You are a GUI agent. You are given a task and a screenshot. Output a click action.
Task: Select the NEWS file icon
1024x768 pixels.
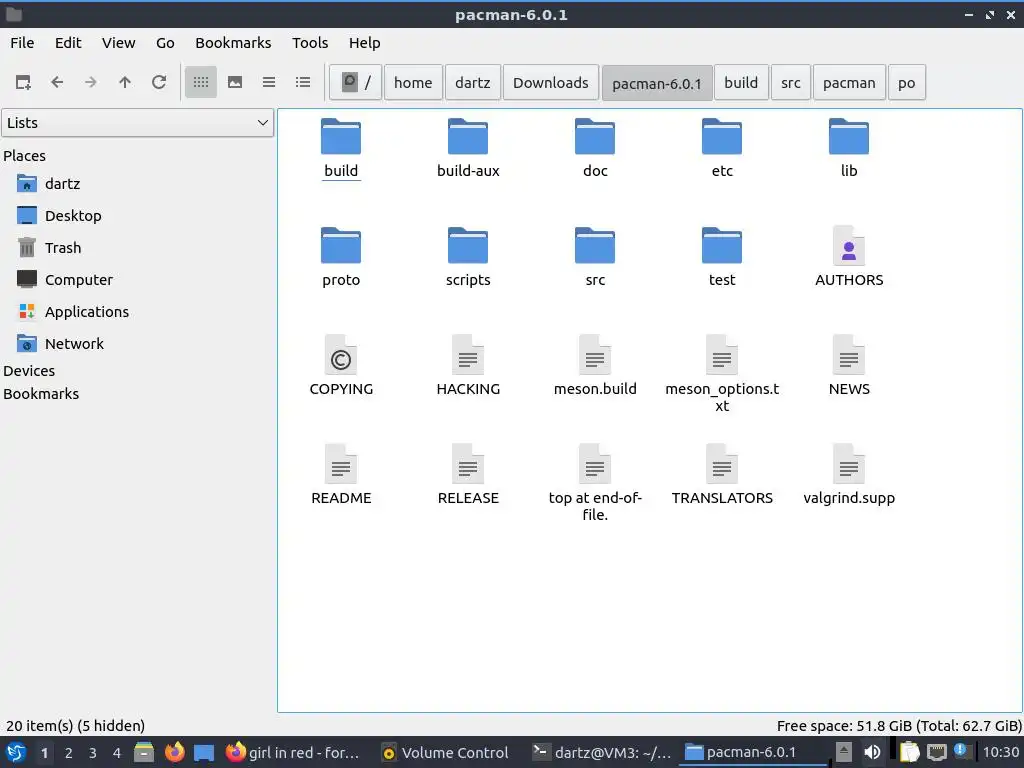849,355
